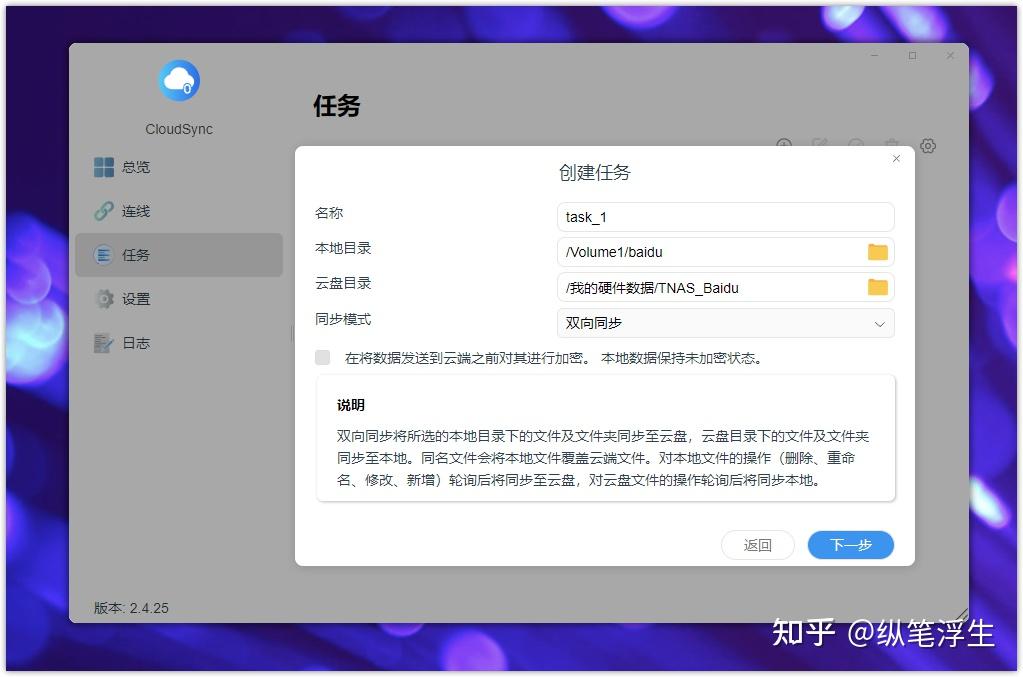Open the cloud directory folder picker
The image size is (1023, 677).
[877, 287]
